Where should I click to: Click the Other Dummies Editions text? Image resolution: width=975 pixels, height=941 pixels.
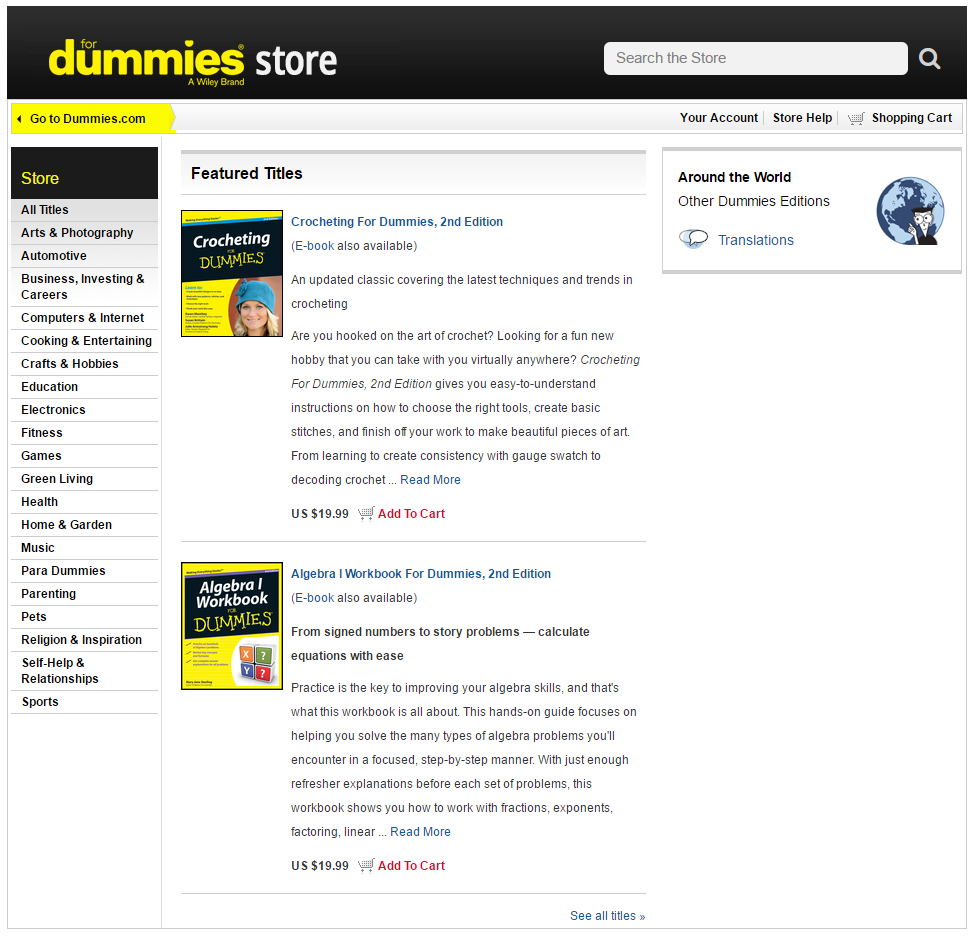click(x=754, y=202)
